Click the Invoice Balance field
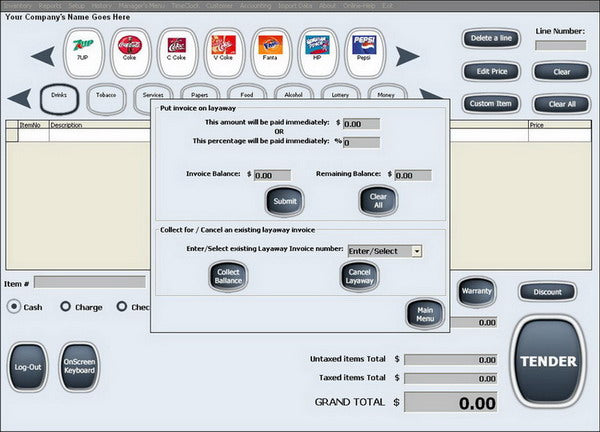This screenshot has height=432, width=600. tap(272, 176)
